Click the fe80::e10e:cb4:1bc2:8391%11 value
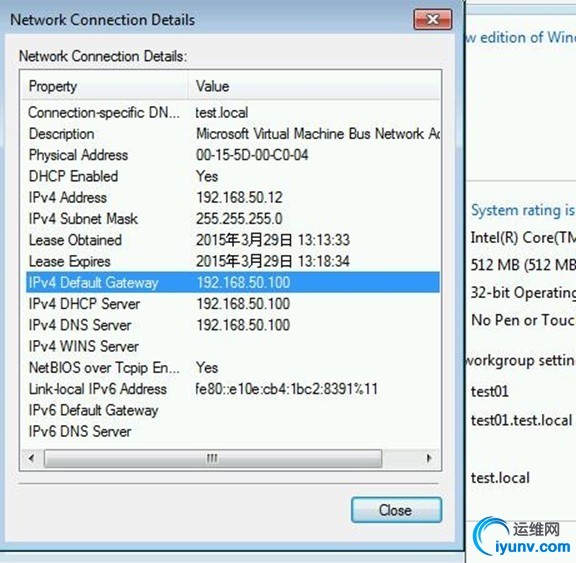 tap(287, 389)
